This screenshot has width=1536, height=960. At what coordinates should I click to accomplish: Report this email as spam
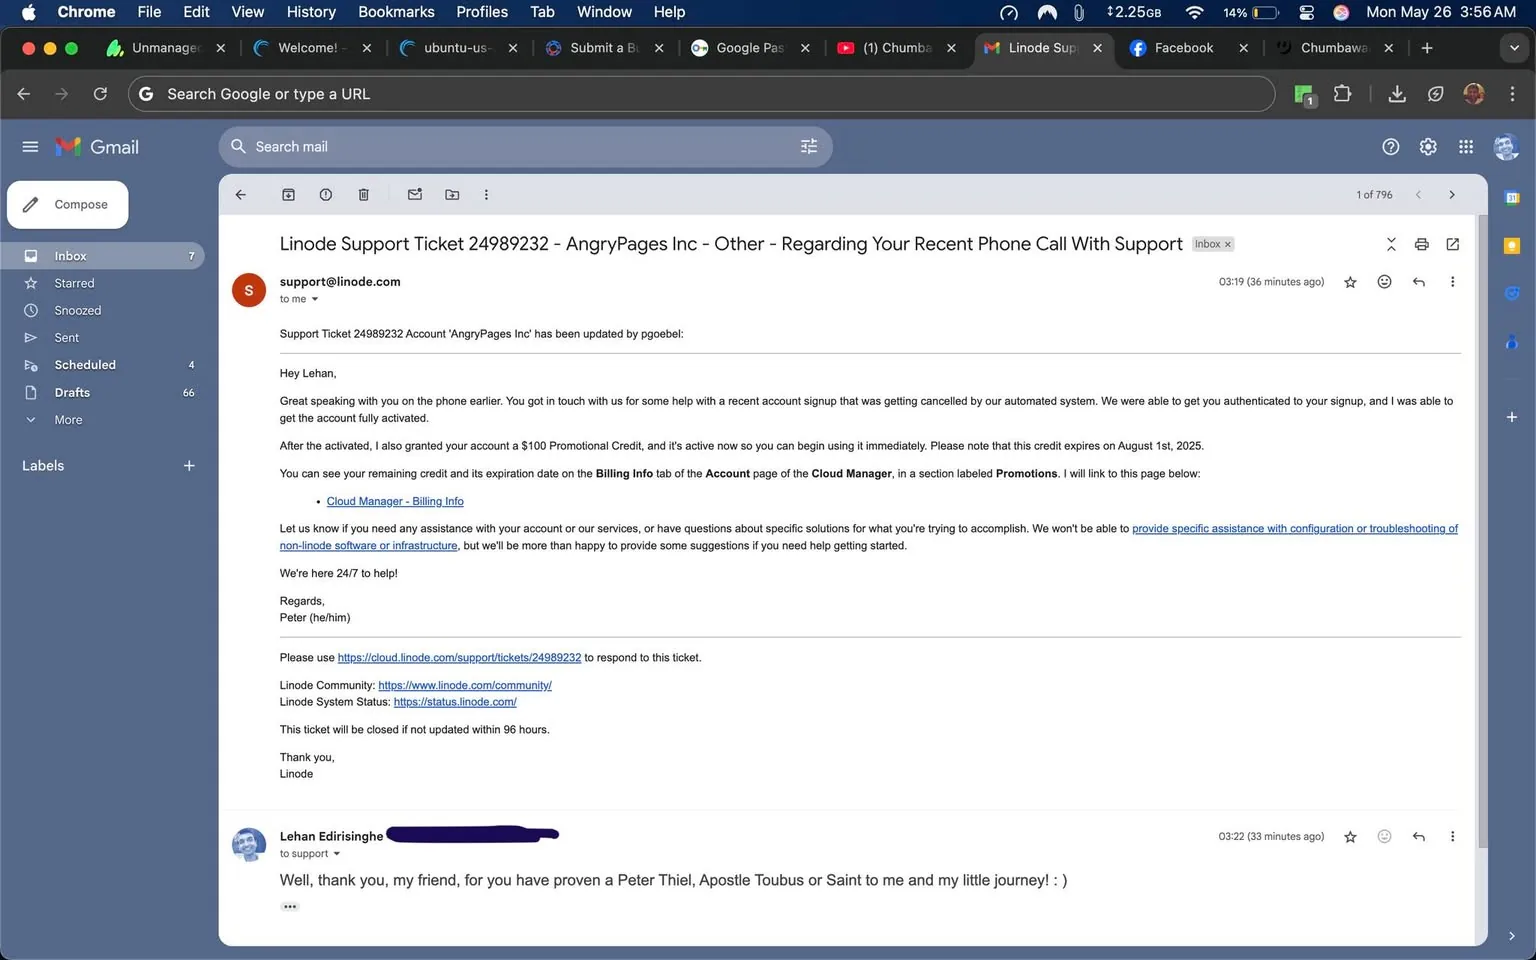(325, 194)
